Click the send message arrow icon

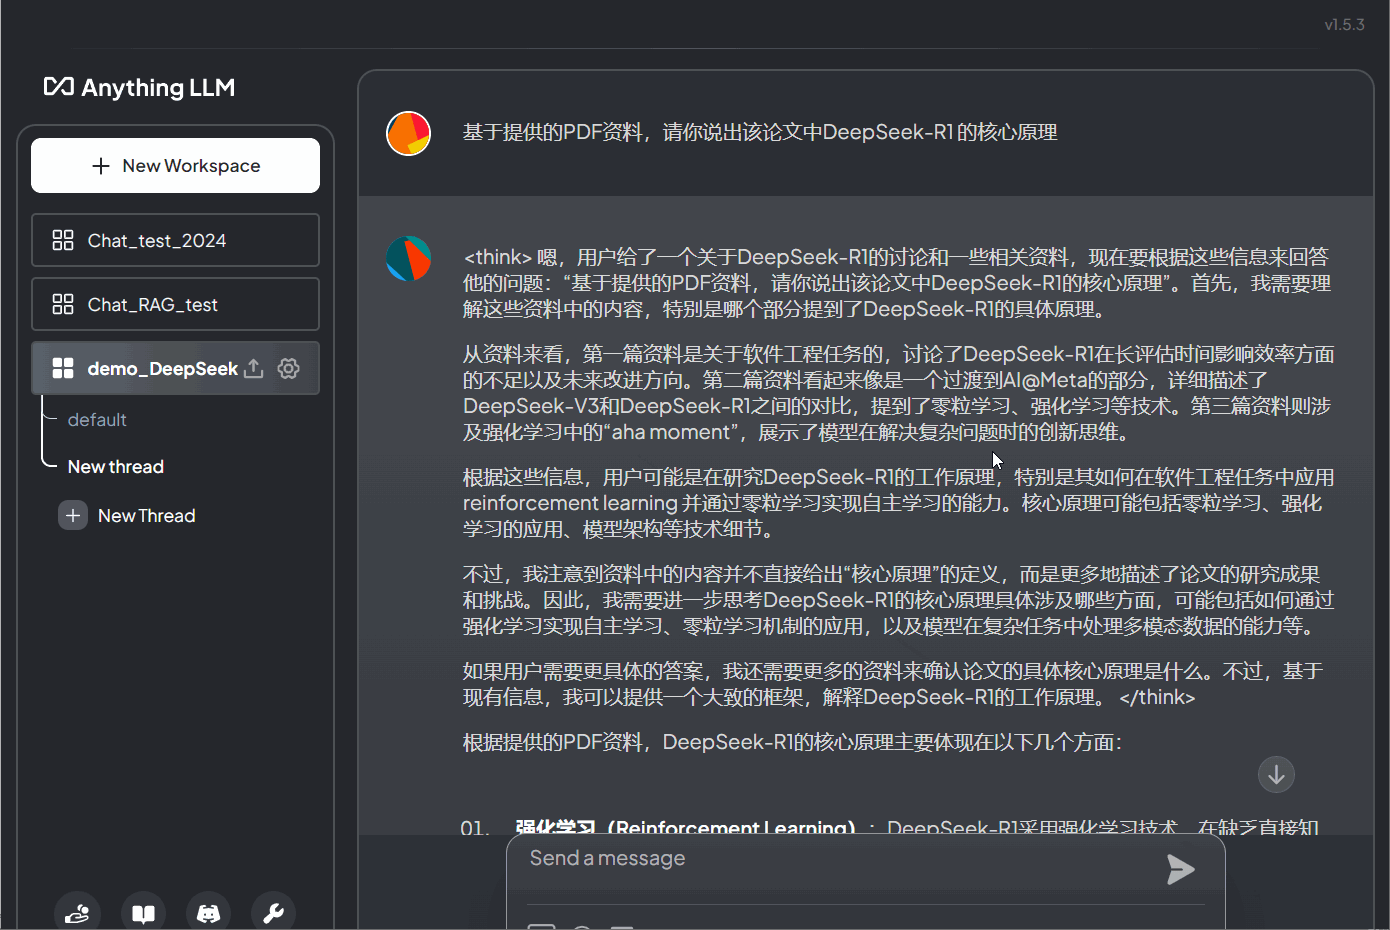1181,869
